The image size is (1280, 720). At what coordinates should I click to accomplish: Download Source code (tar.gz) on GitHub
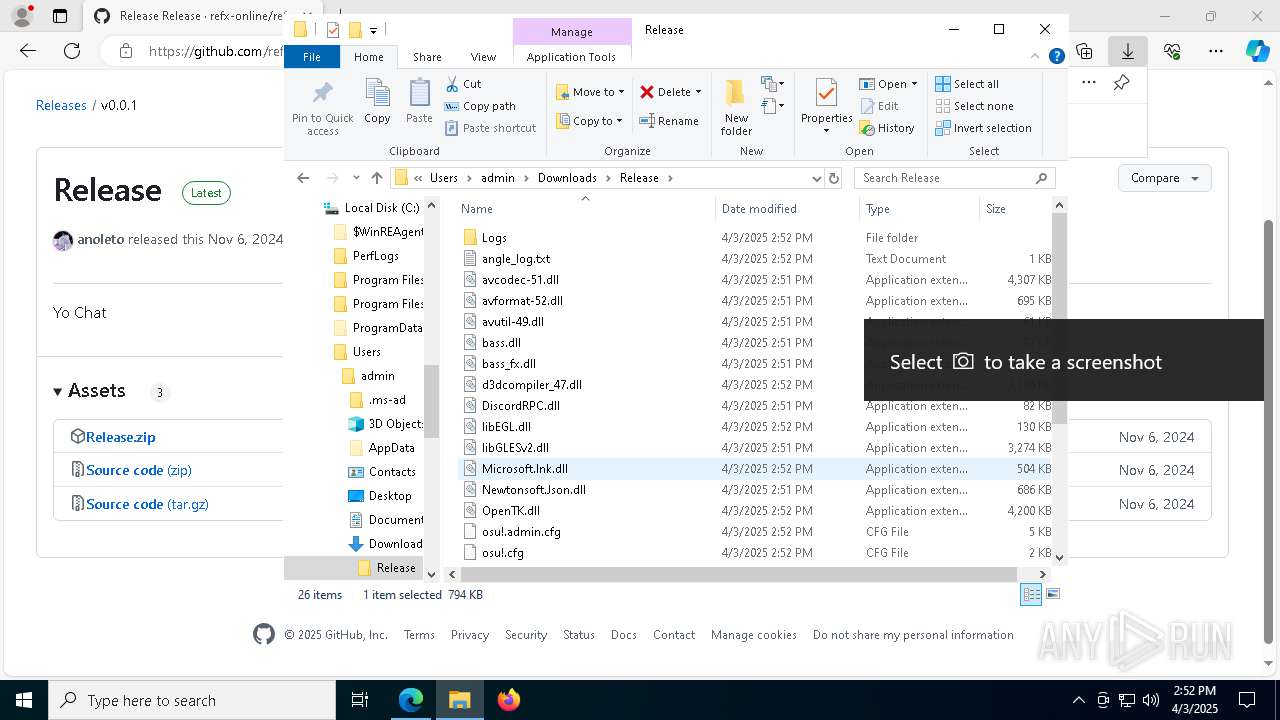click(x=147, y=504)
